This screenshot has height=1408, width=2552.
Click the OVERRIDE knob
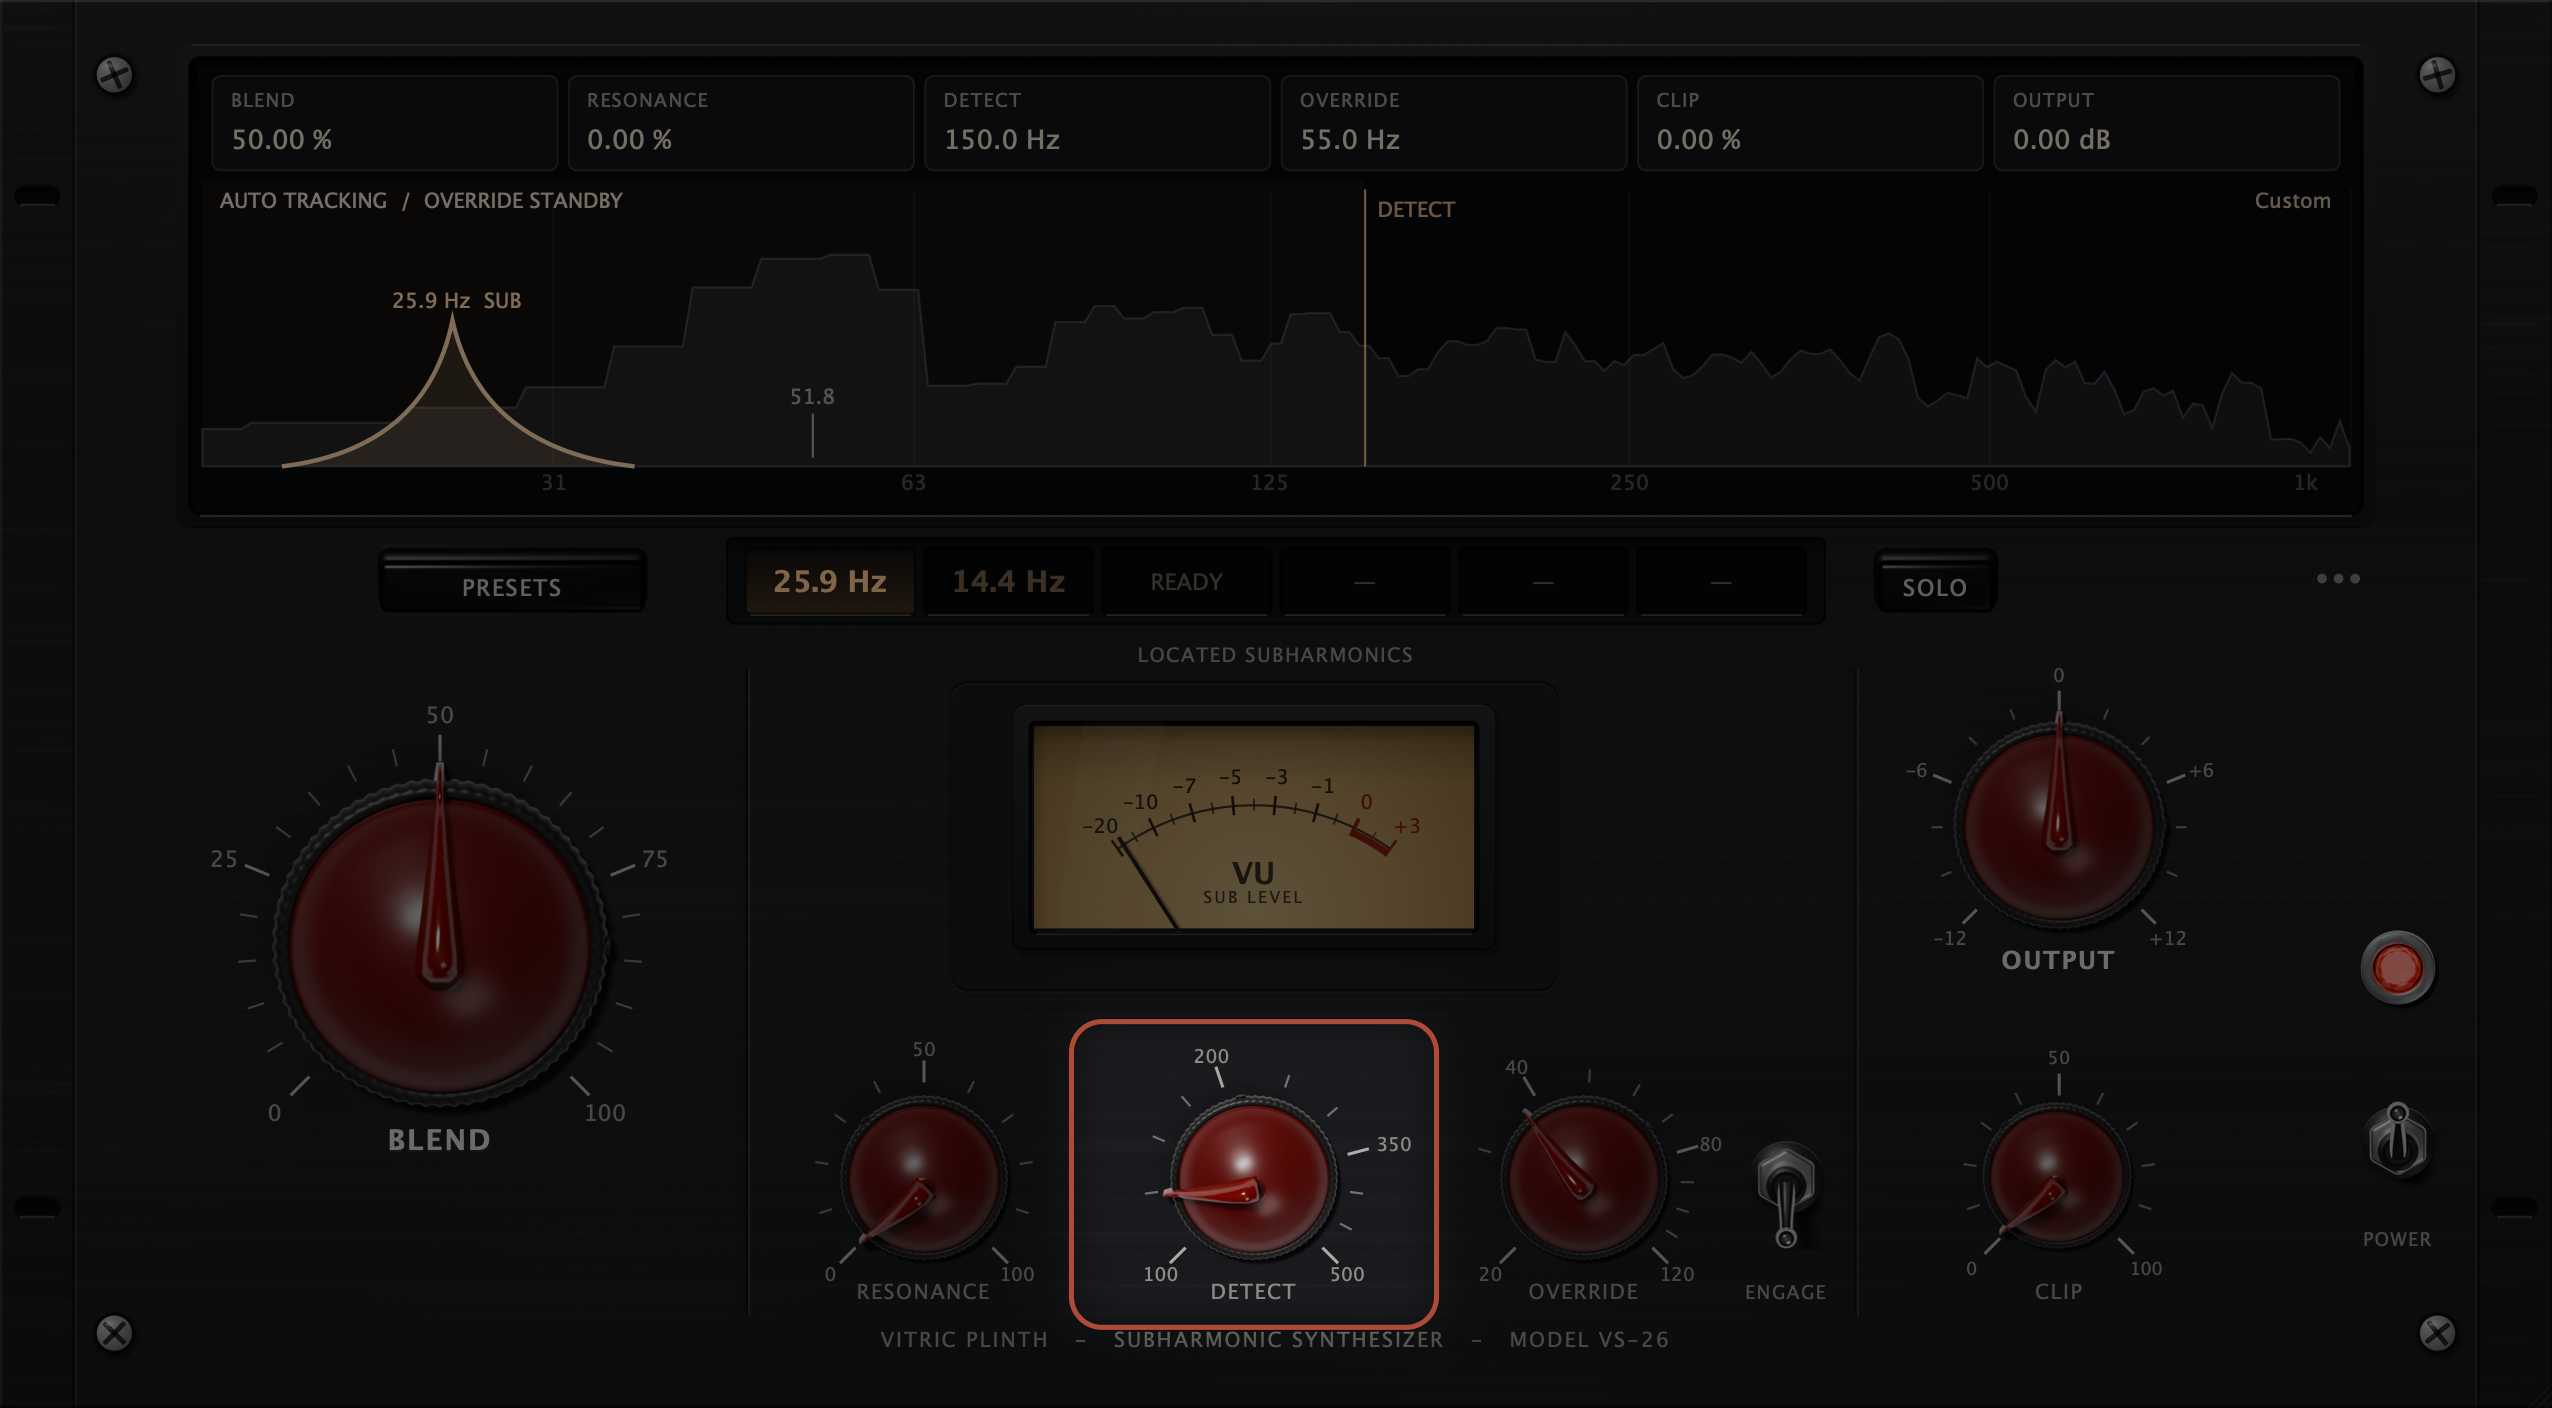pos(1584,1178)
